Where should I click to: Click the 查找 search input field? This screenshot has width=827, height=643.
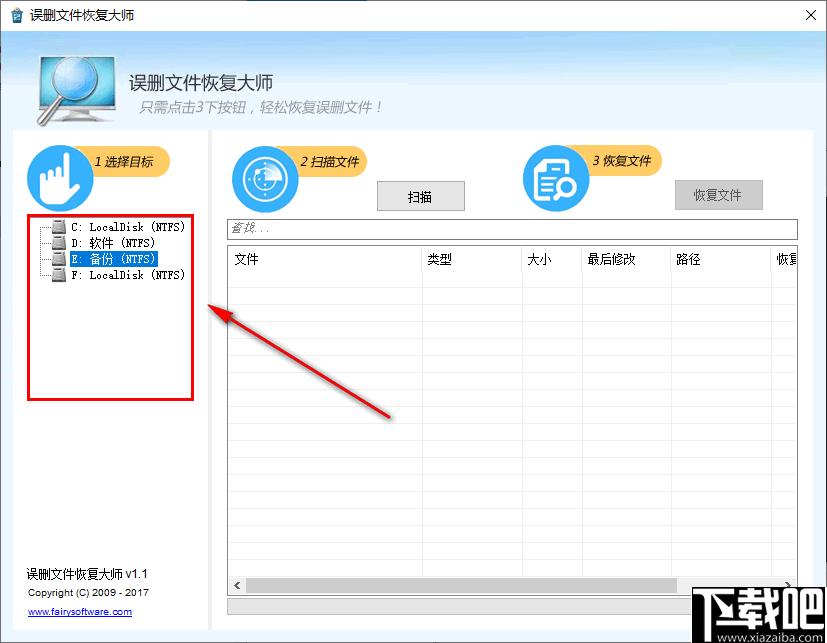pos(512,229)
